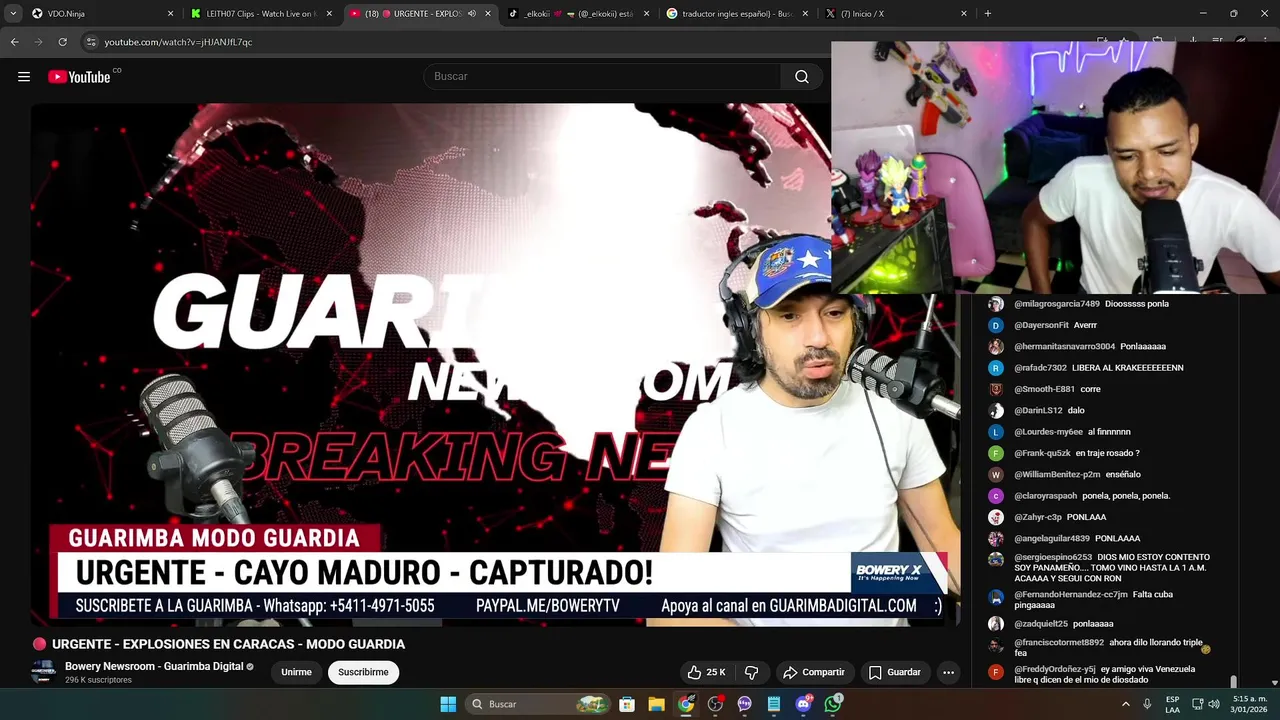
Task: Click chat author @angelaguilar4839
Action: click(x=1052, y=538)
